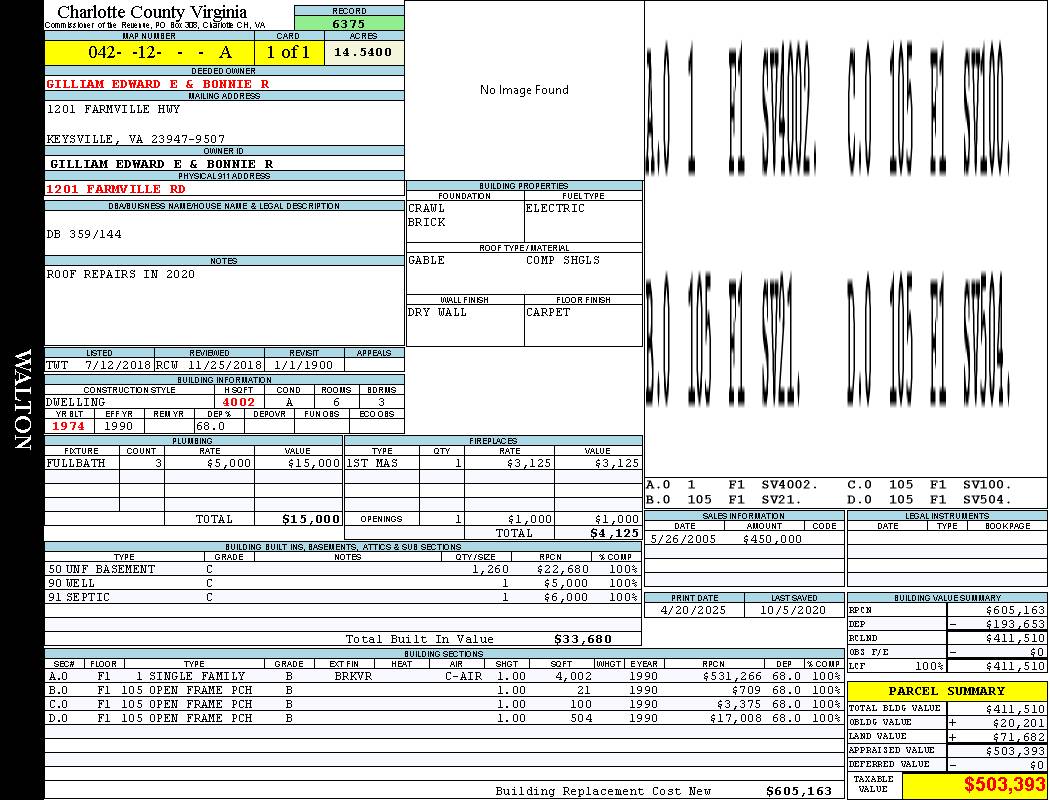The height and width of the screenshot is (800, 1050).
Task: Select the 90 WELL row
Action: pyautogui.click(x=343, y=583)
